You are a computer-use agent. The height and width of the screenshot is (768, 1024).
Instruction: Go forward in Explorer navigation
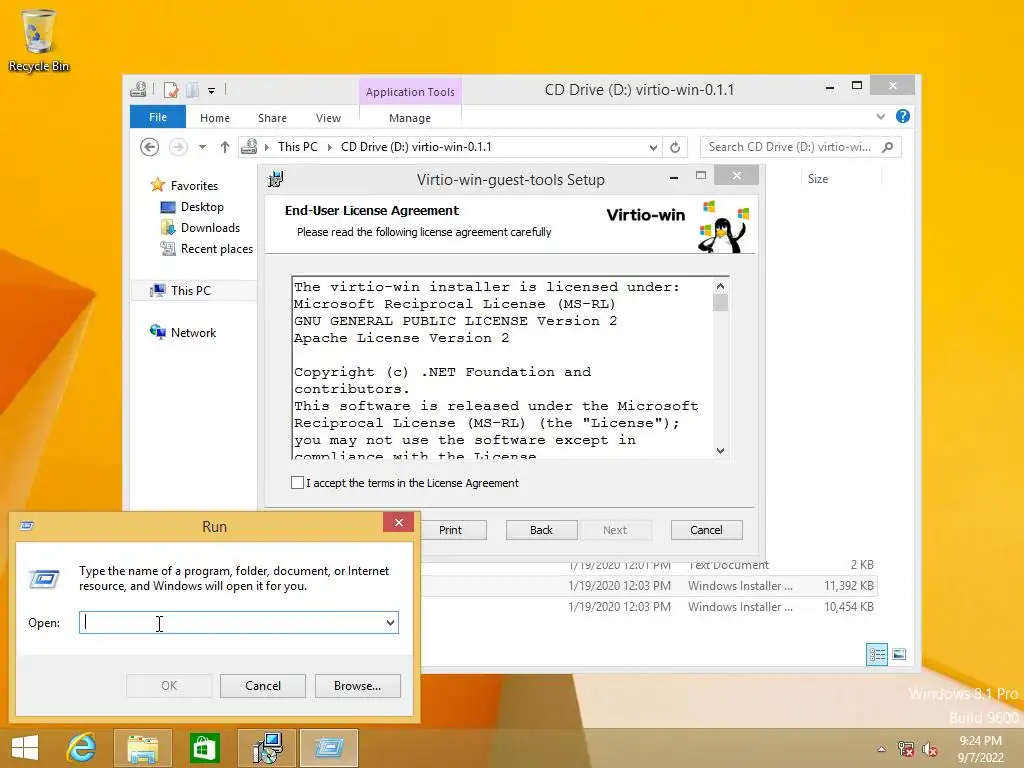178,147
